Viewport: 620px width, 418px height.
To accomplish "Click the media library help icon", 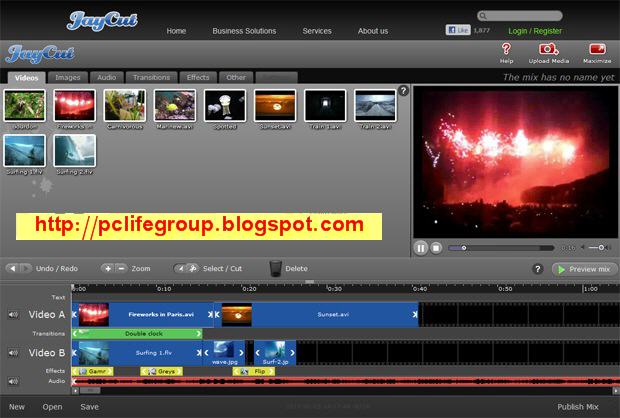I will click(x=403, y=91).
